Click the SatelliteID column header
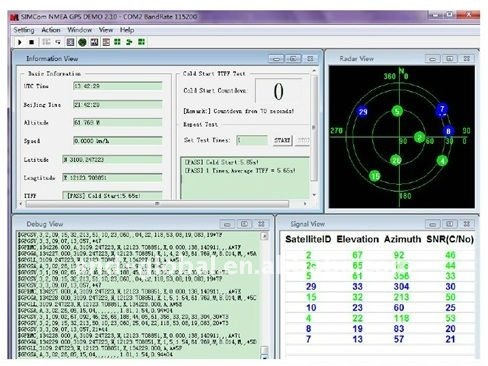The image size is (488, 366). point(308,239)
